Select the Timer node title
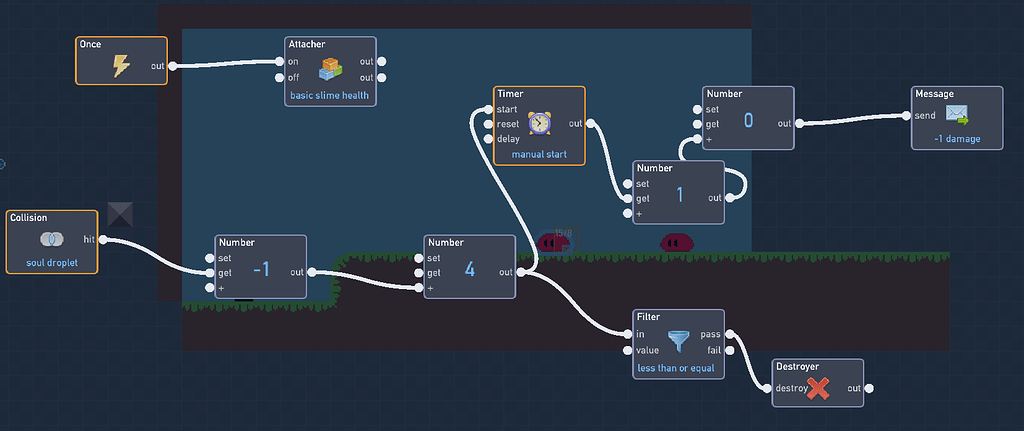Image resolution: width=1024 pixels, height=431 pixels. point(509,94)
